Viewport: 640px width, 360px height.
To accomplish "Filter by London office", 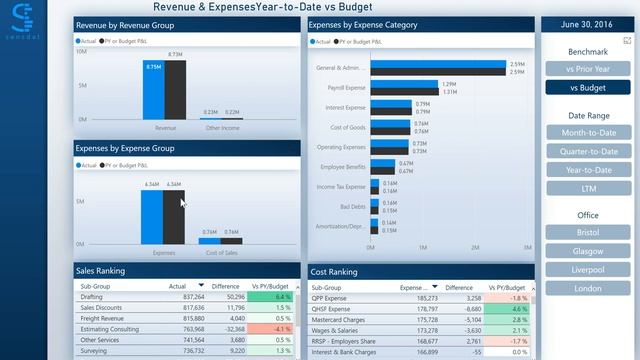I will coord(588,289).
